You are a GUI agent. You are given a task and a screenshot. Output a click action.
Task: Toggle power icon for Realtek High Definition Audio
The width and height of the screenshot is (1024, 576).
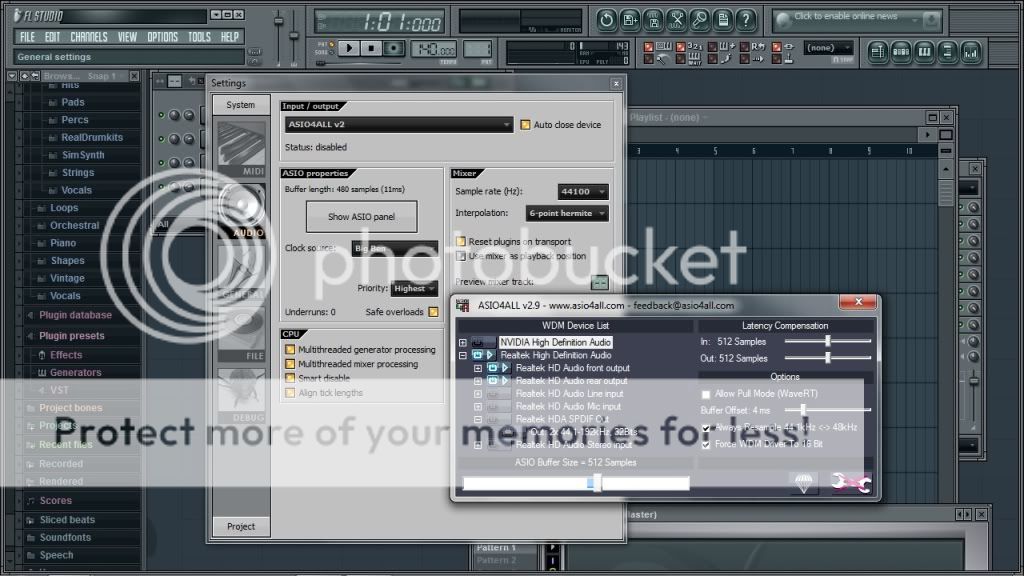coord(477,355)
